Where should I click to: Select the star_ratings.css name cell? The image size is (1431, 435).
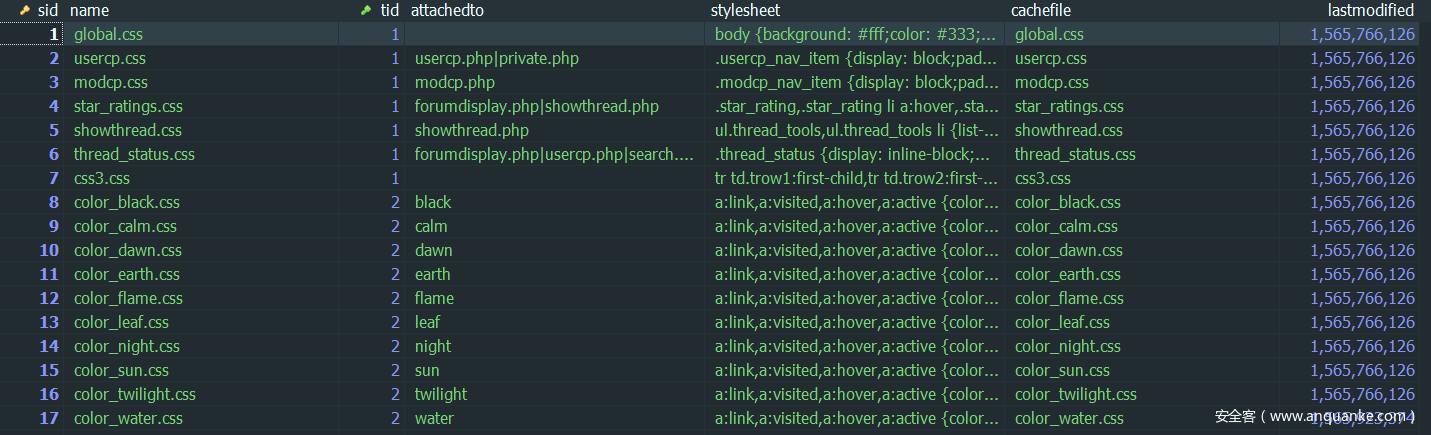(x=128, y=106)
